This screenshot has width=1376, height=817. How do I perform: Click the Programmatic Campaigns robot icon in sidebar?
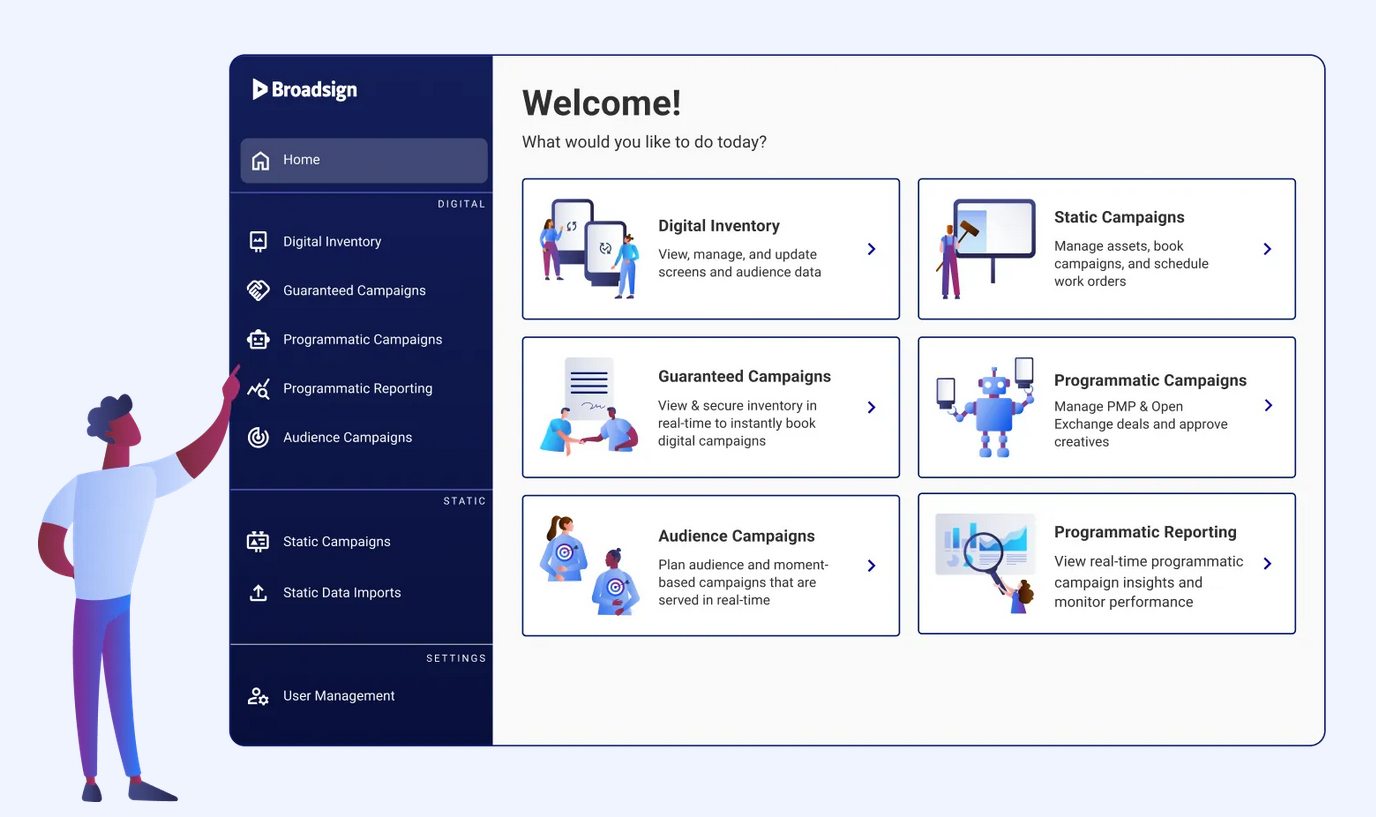[x=258, y=339]
